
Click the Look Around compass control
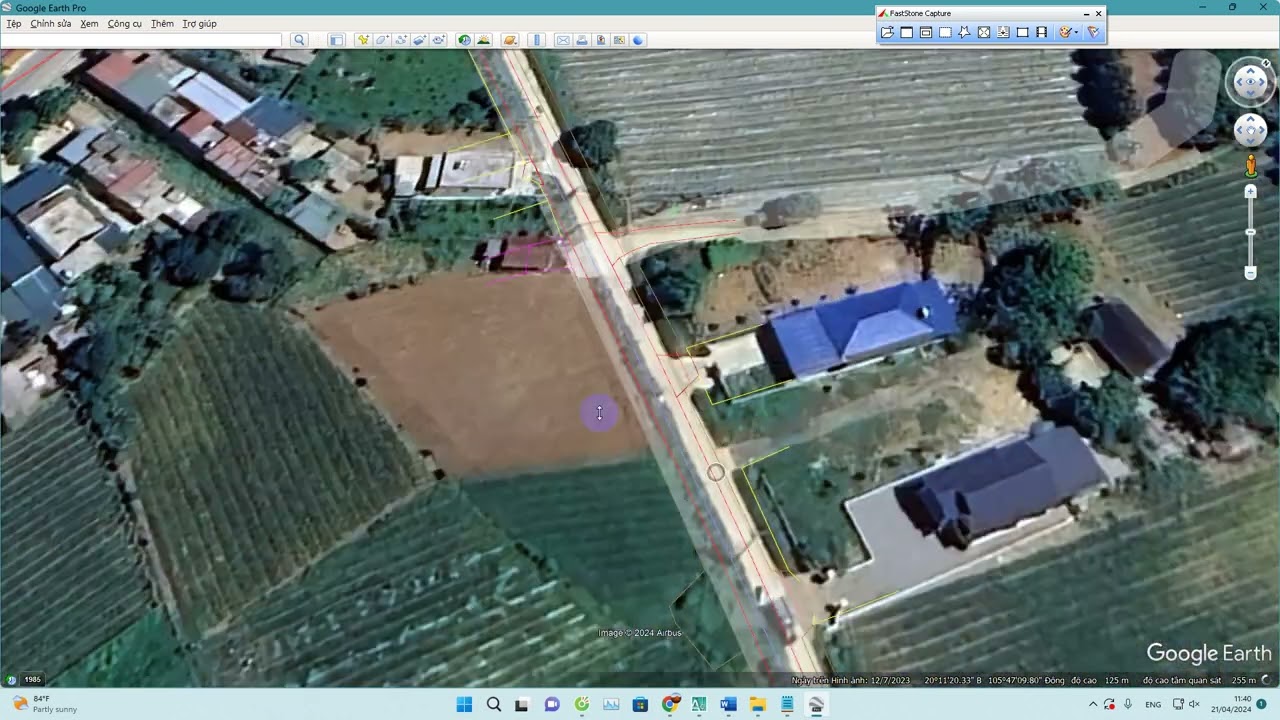(1251, 82)
